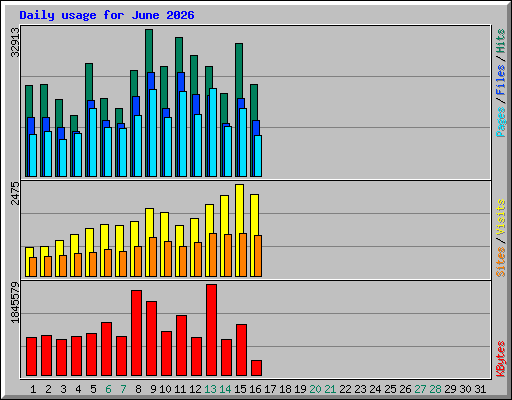Screen dimensions: 512x400
Task: Click green day 7 on the x-axis
Action: click(123, 389)
